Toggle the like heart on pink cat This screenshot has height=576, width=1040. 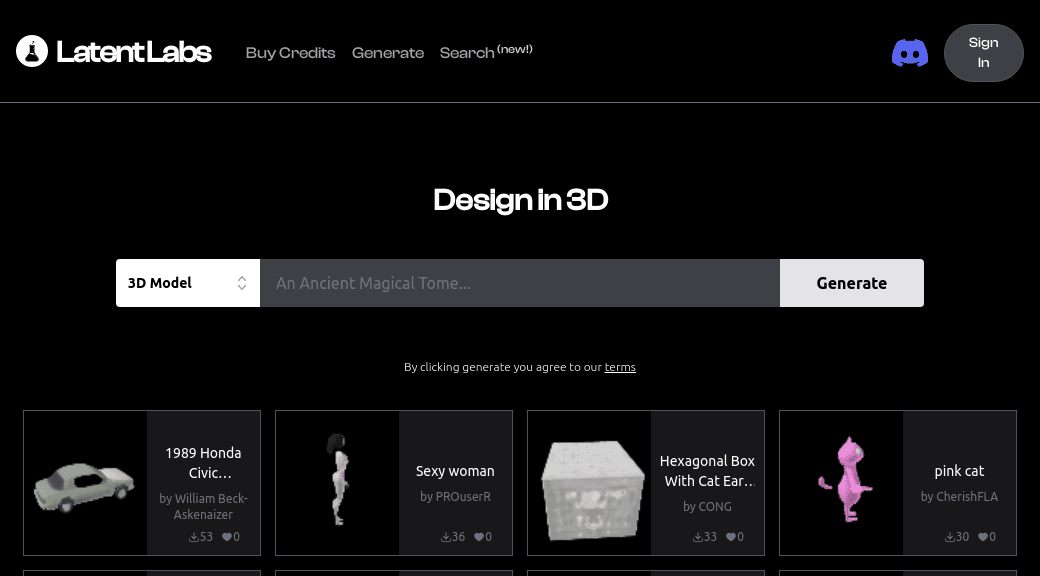click(982, 536)
